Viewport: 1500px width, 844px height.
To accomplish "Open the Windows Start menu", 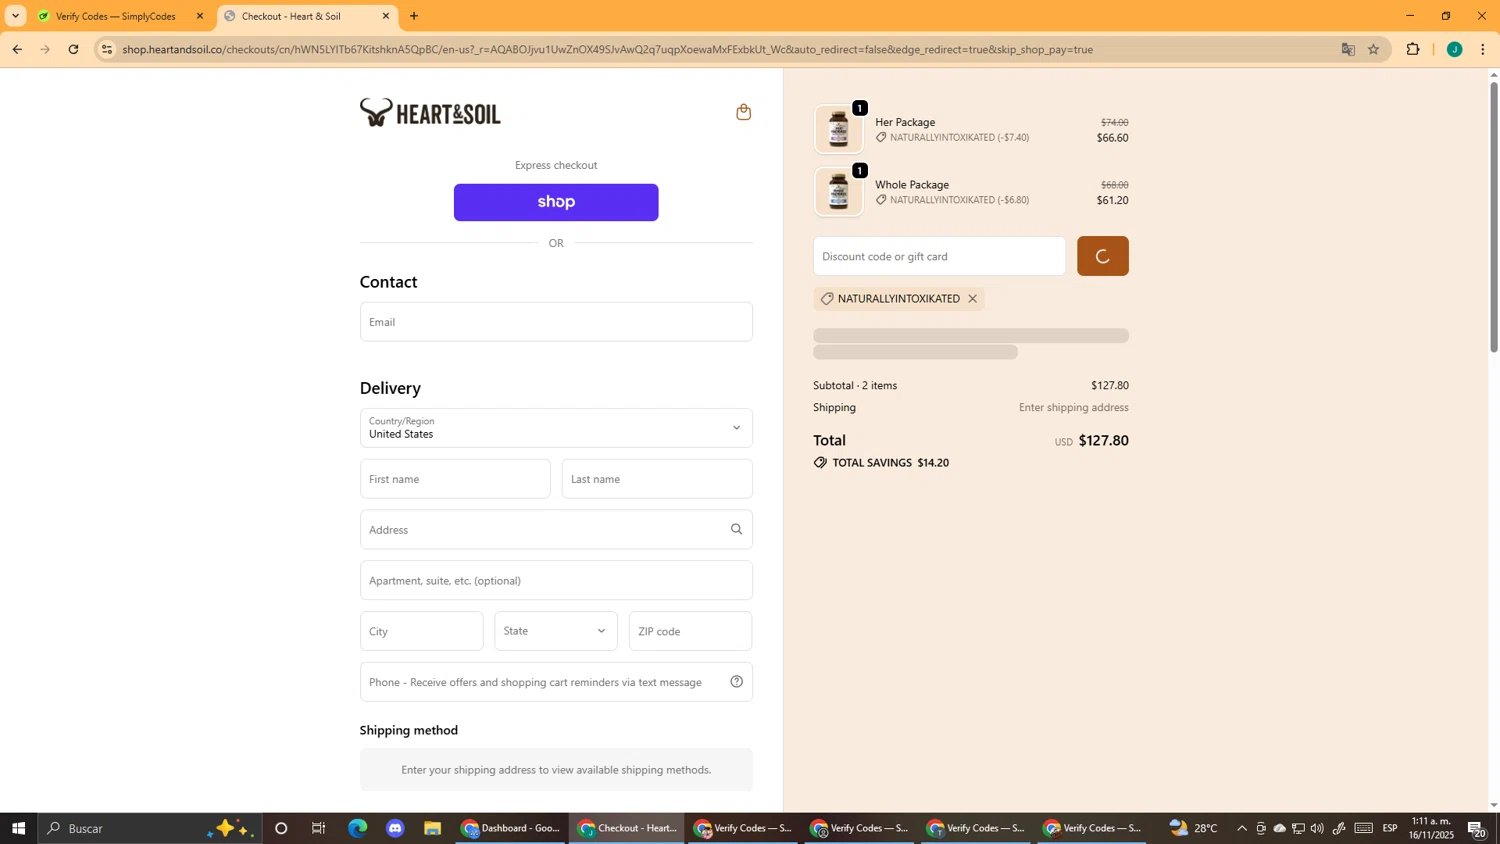I will (18, 829).
